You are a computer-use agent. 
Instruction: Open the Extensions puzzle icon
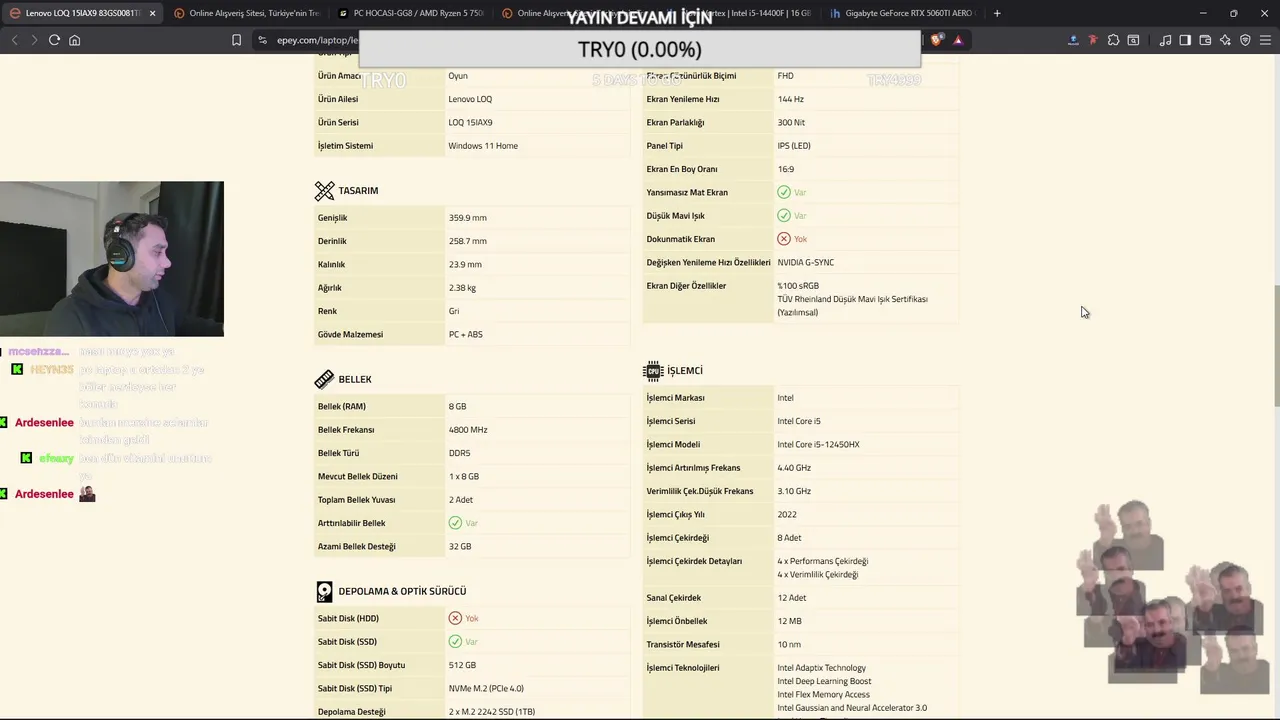pyautogui.click(x=1113, y=40)
